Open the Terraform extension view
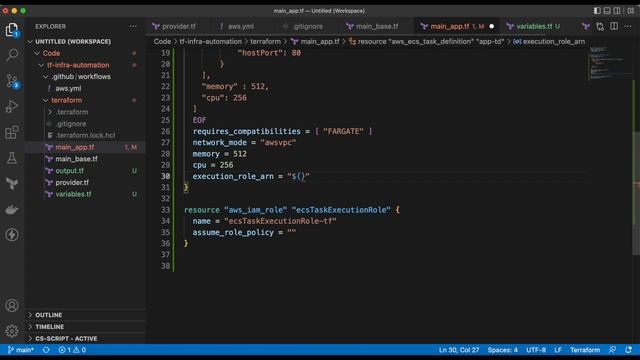Screen dimensions: 640x360 12,184
